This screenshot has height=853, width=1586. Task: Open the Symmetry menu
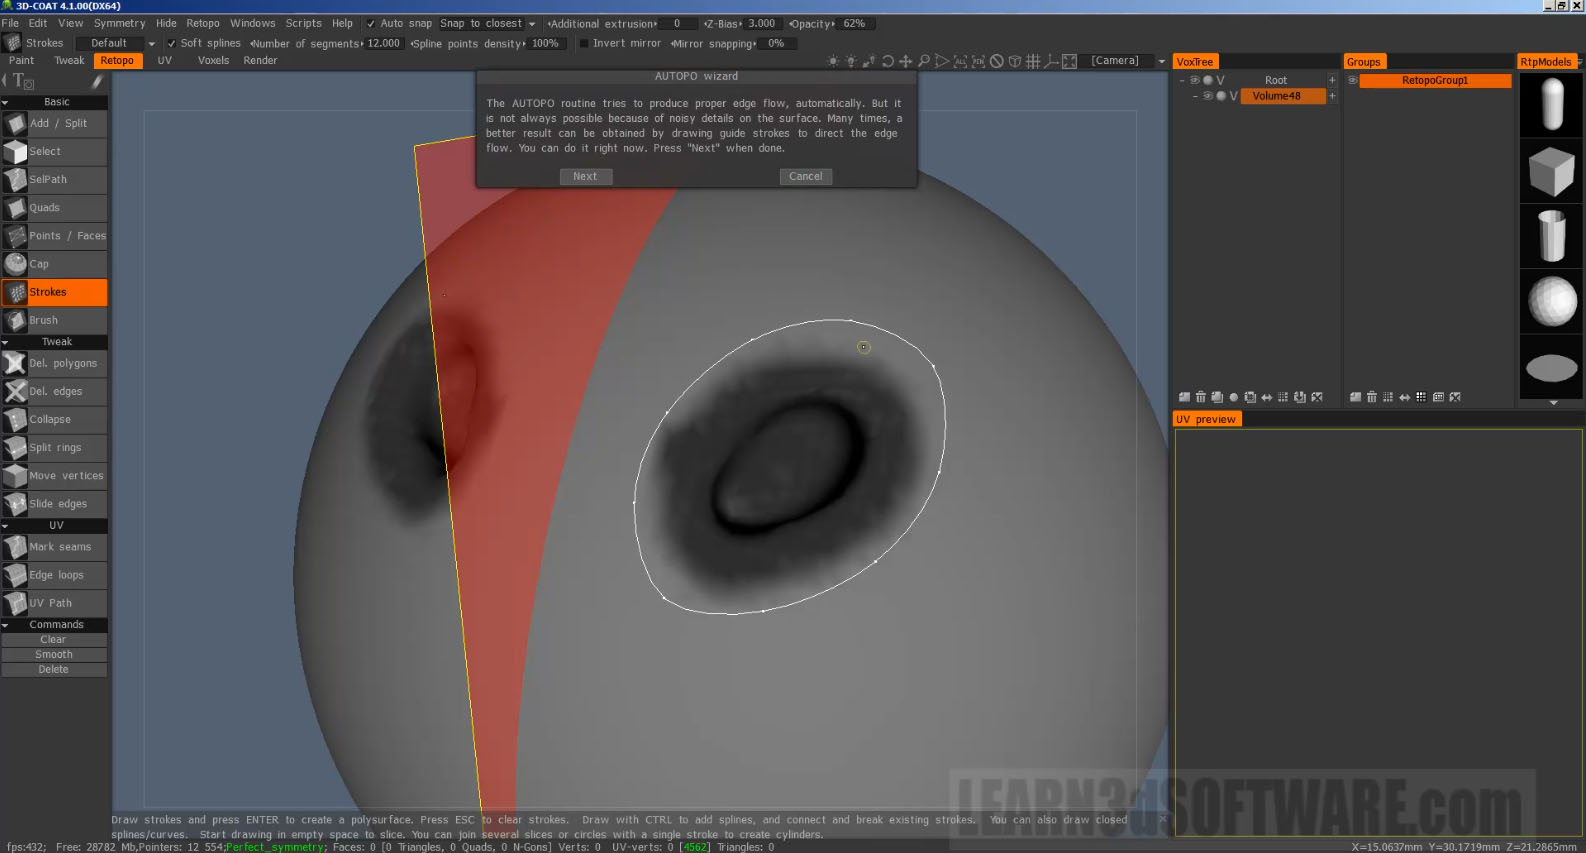119,23
